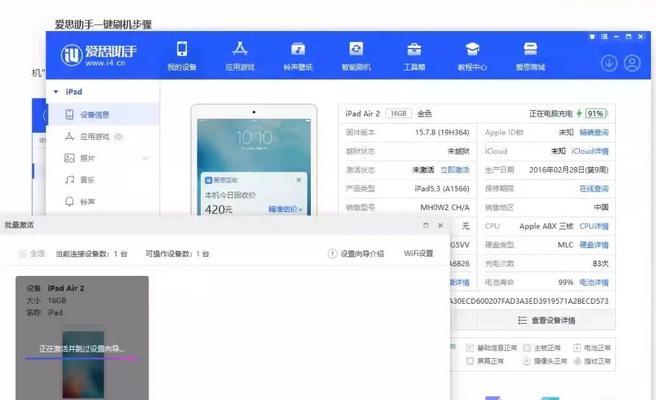This screenshot has height=400, width=656.
Task: Click the 精确查询 link for Apple ID lock
Action: [594, 132]
